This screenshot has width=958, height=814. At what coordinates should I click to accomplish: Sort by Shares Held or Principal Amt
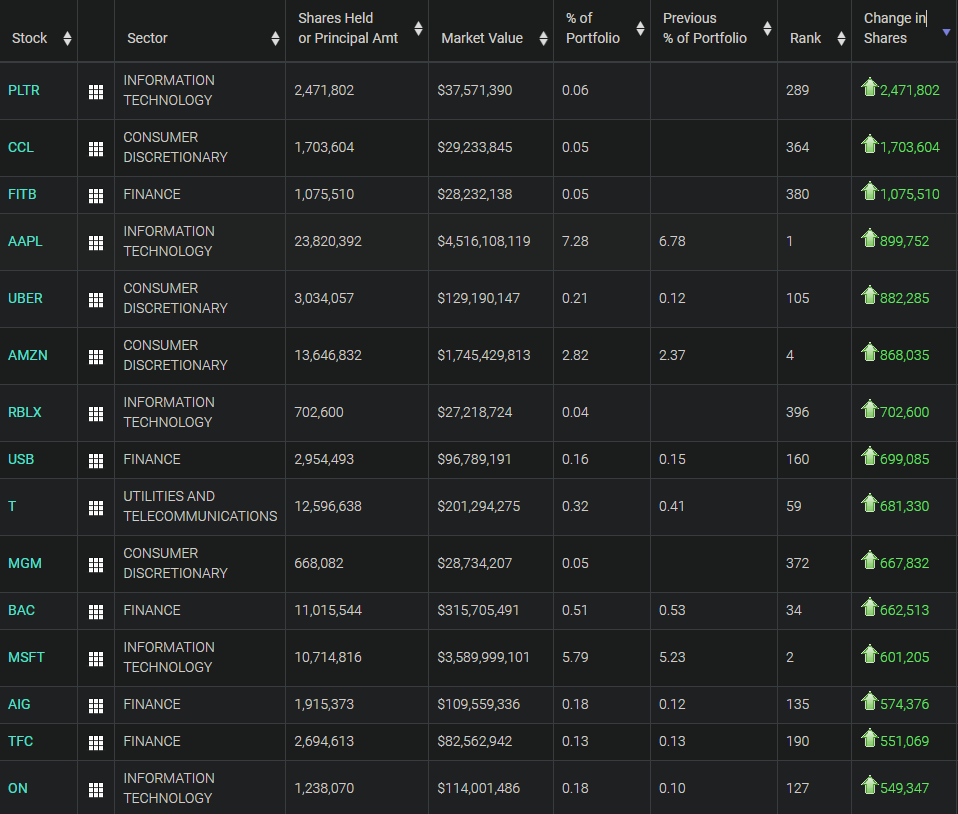pos(418,28)
